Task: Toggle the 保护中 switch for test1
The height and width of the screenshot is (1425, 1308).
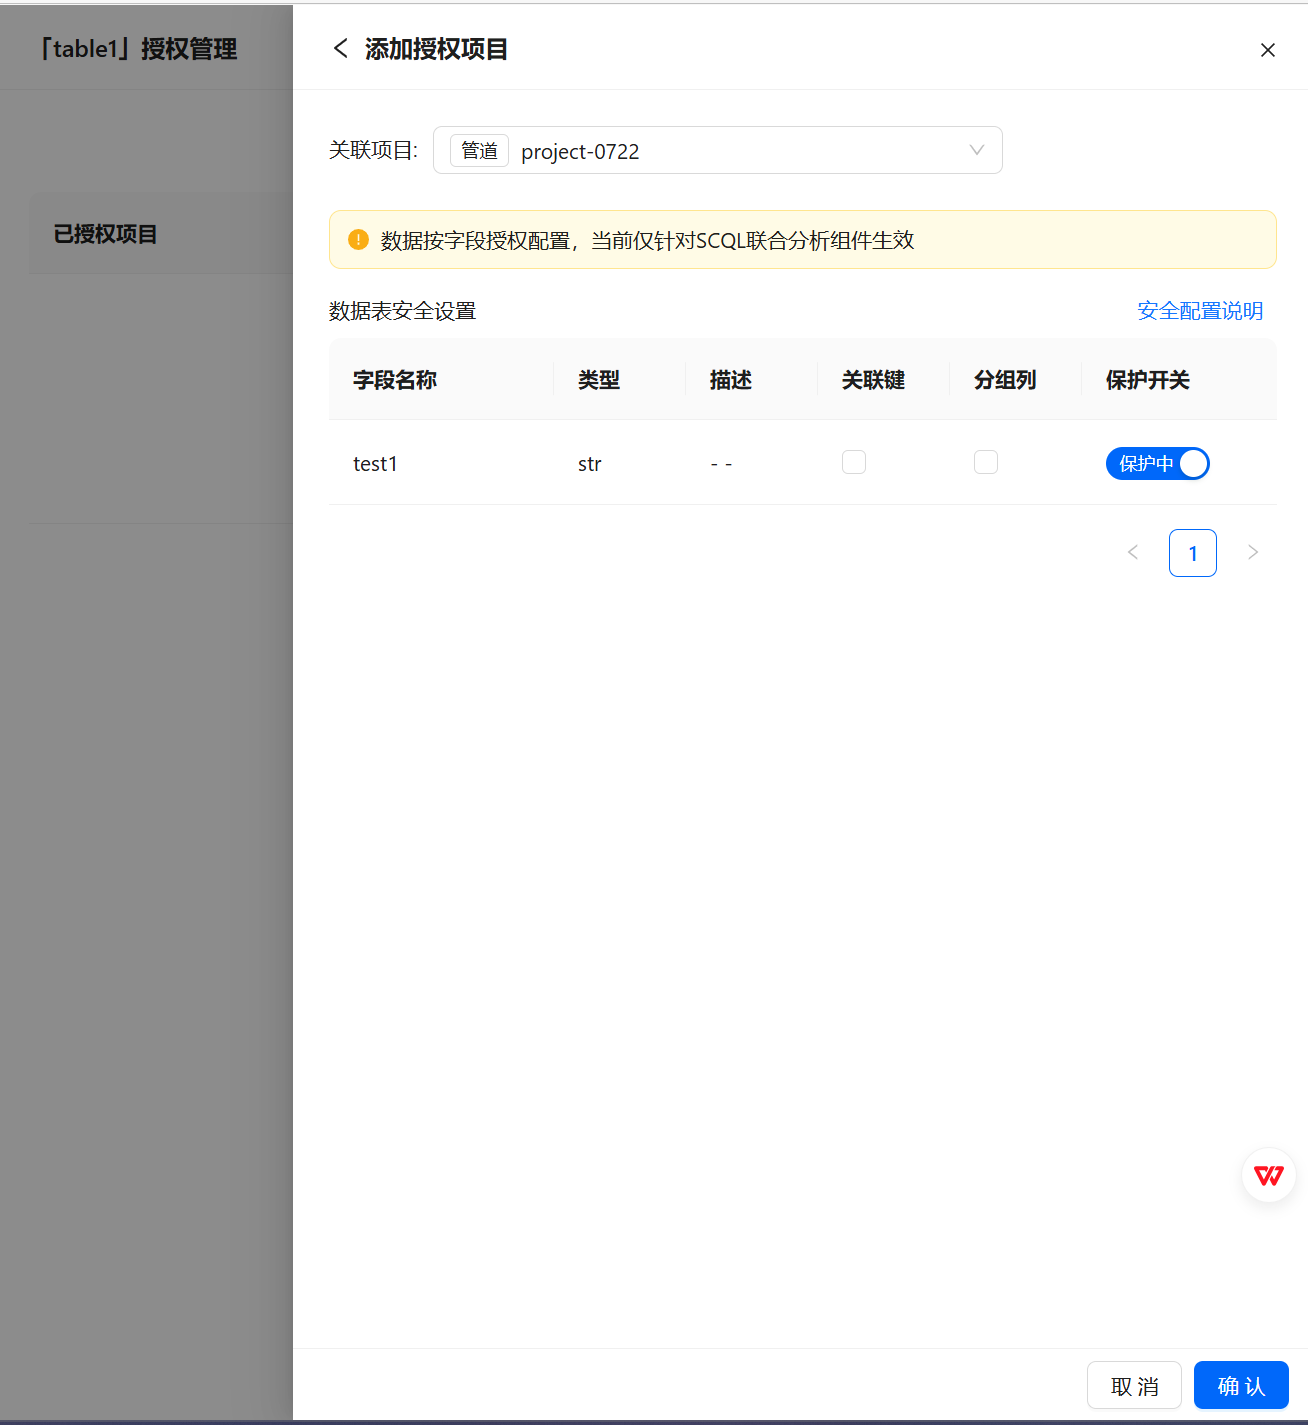Action: click(x=1158, y=463)
